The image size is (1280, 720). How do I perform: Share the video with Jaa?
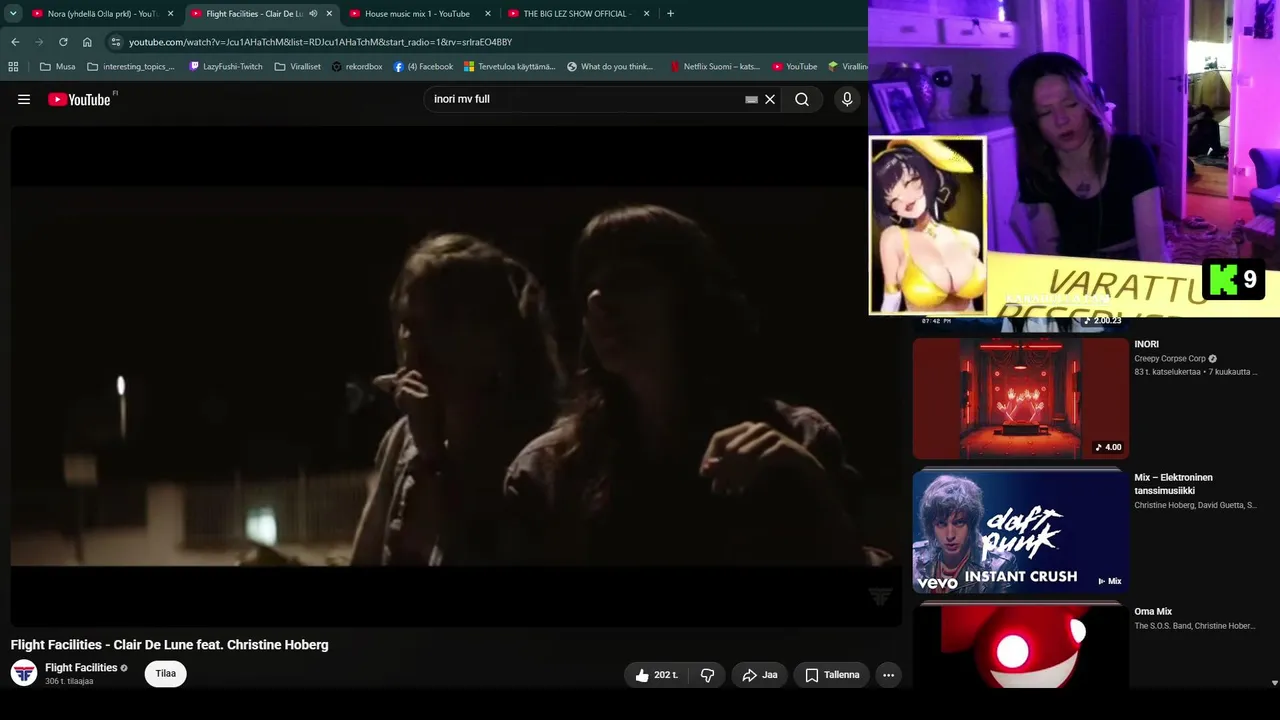(759, 675)
